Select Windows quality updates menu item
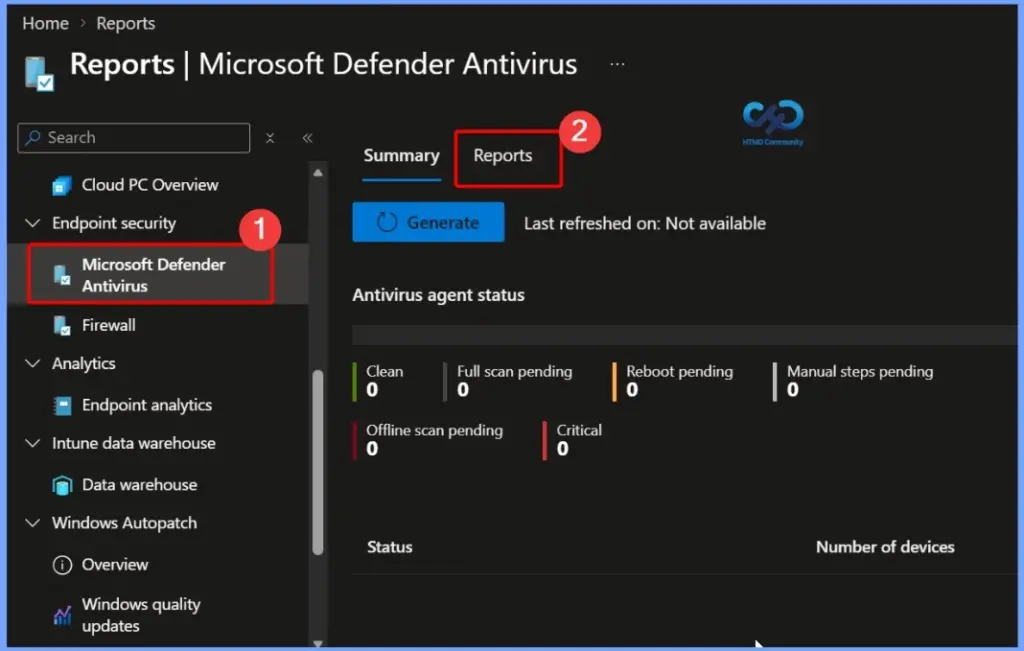1024x651 pixels. pyautogui.click(x=157, y=615)
